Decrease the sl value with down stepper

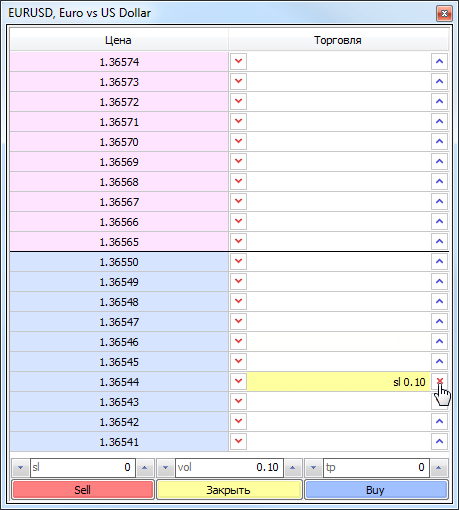tap(20, 468)
